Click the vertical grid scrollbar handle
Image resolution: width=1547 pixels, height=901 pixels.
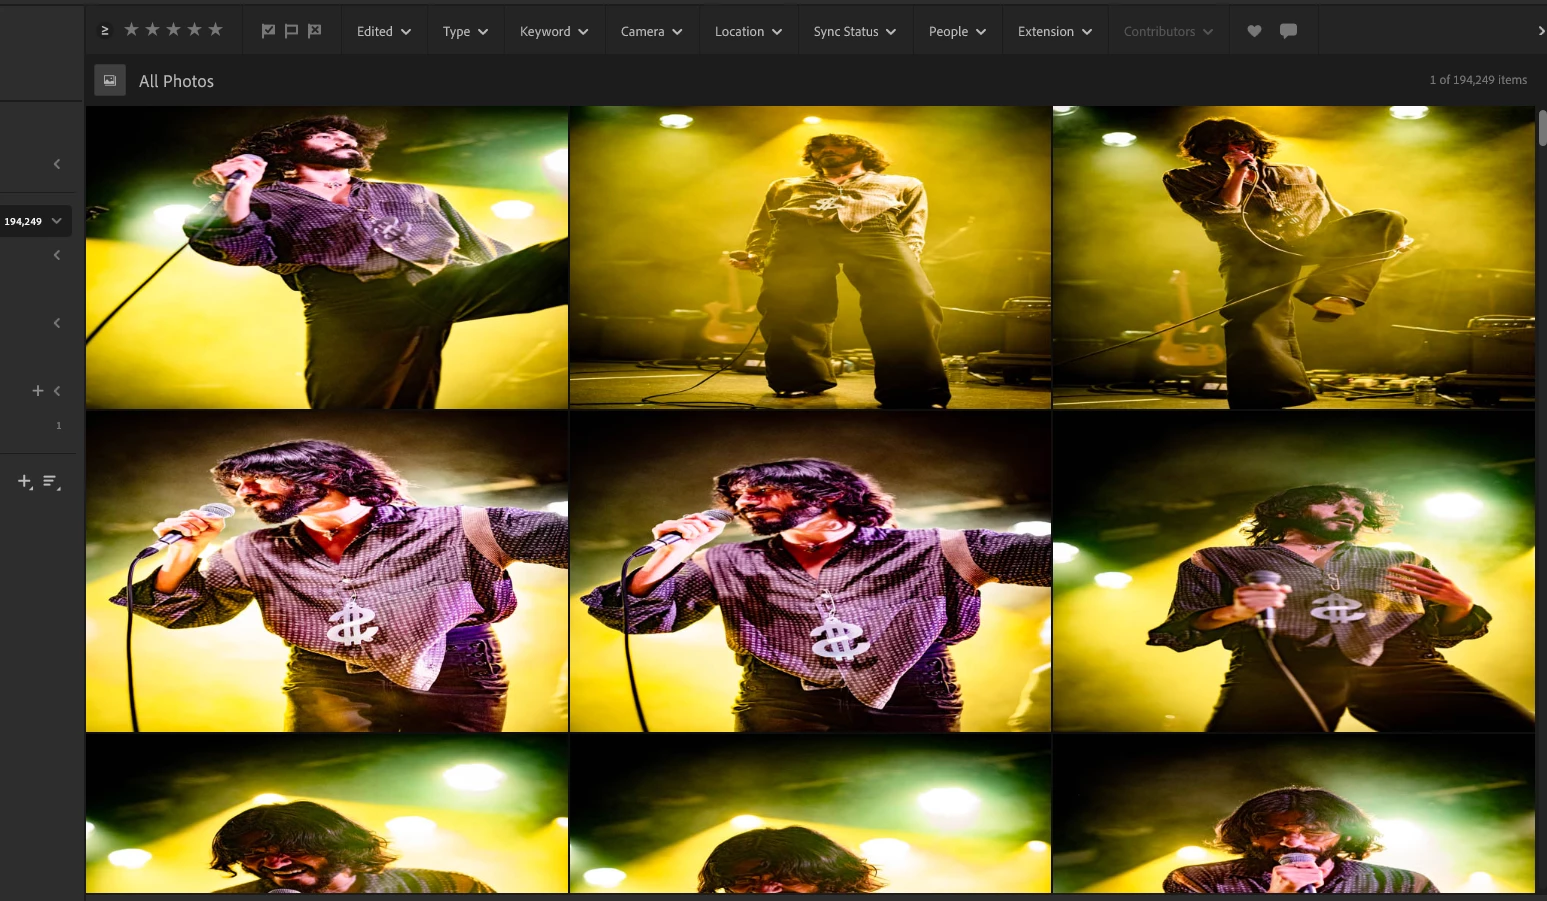click(1542, 128)
